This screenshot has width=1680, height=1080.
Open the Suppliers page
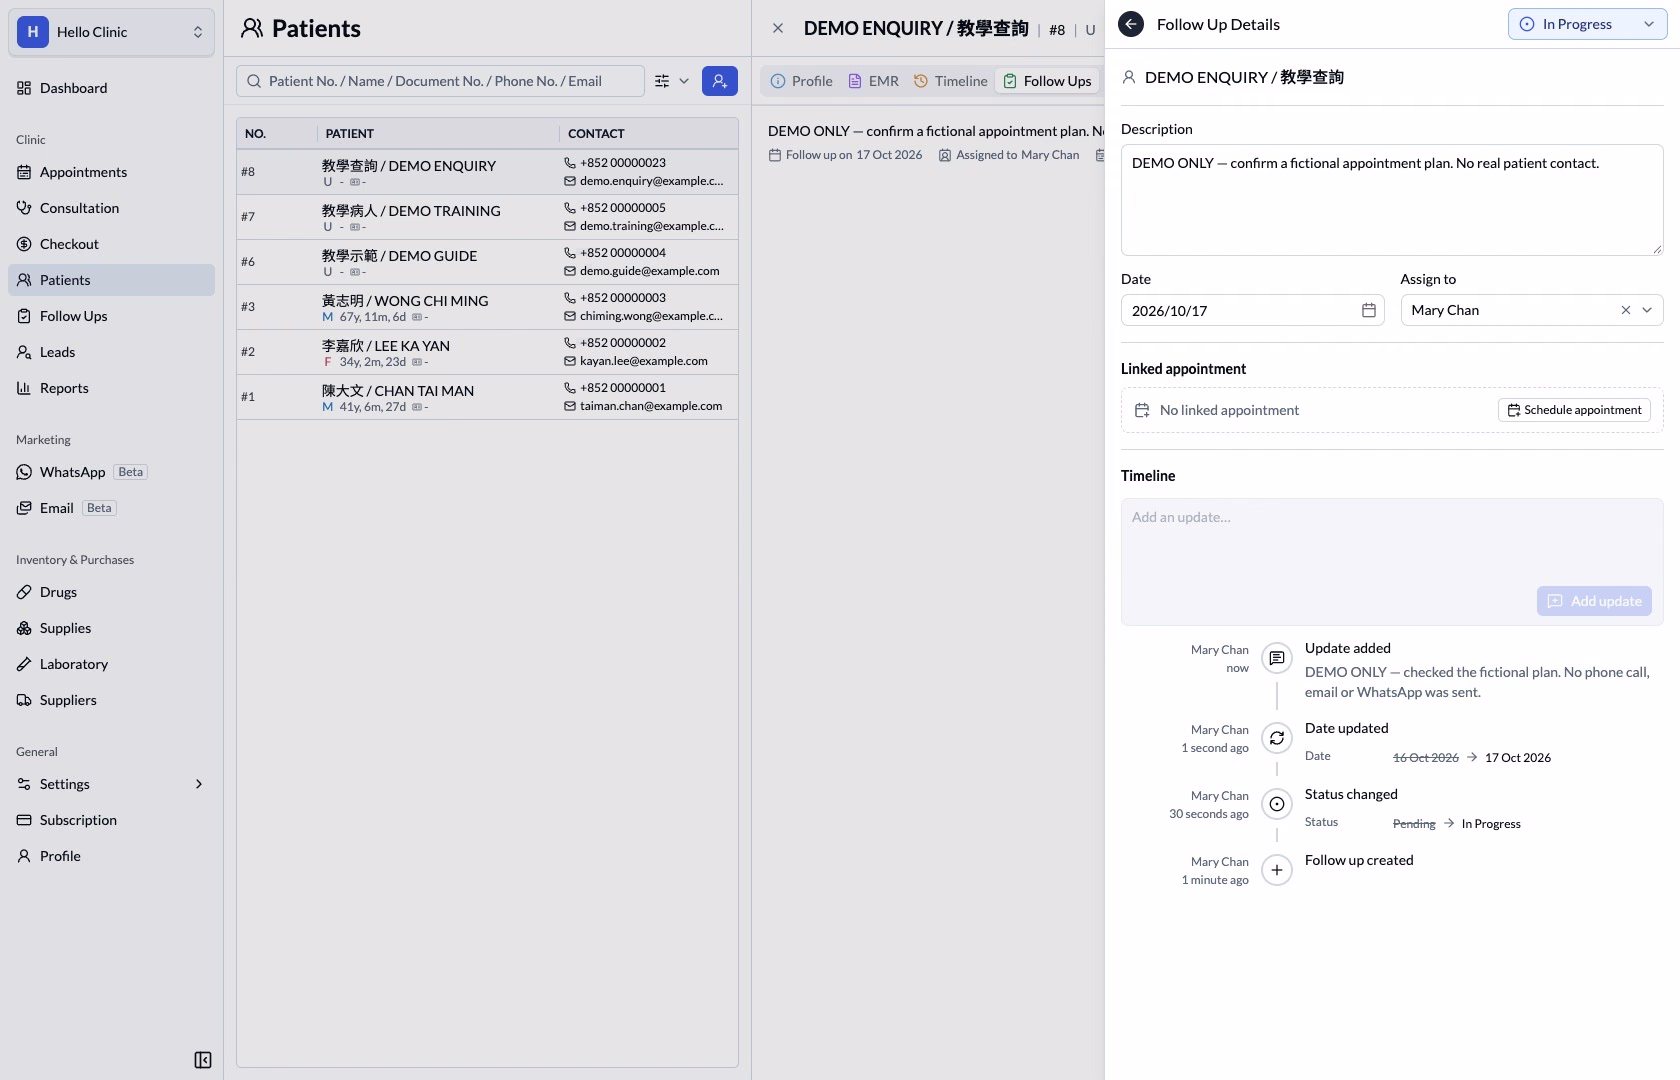point(111,700)
